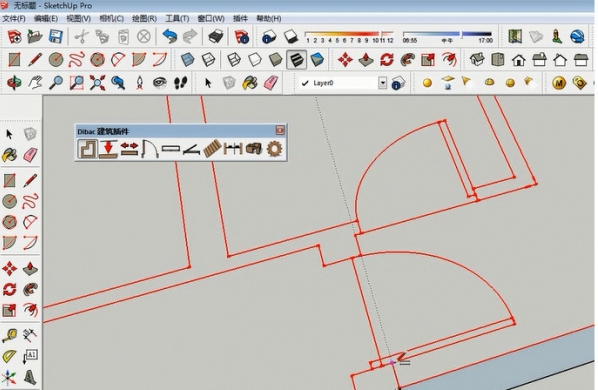The width and height of the screenshot is (598, 390).
Task: Select Axes tool in left toolbar
Action: [x=9, y=377]
